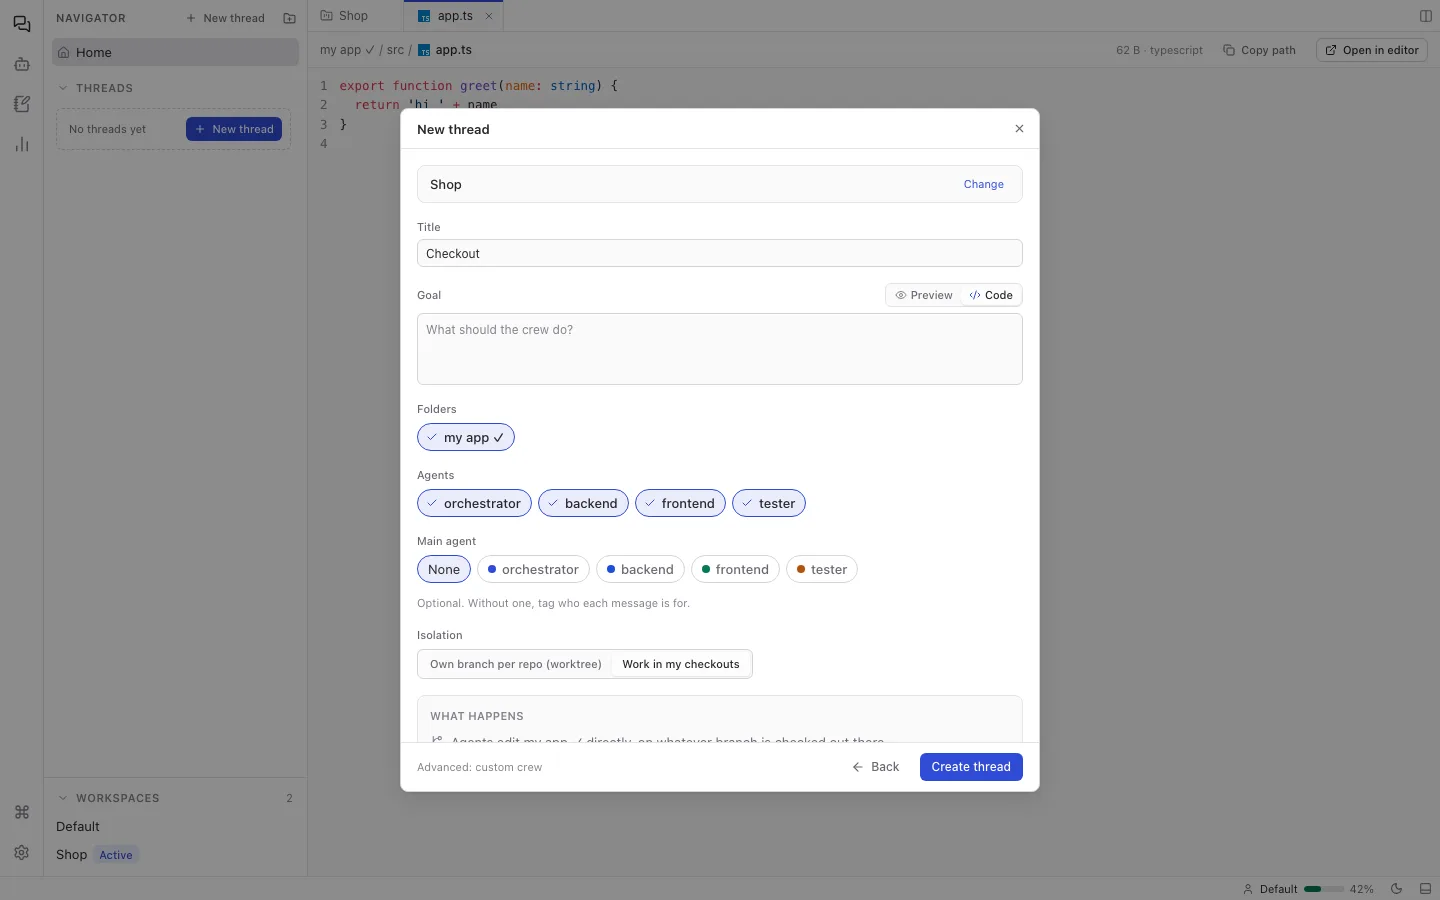Toggle the bottom panel icon in status bar
1440x900 pixels.
[x=1425, y=889]
